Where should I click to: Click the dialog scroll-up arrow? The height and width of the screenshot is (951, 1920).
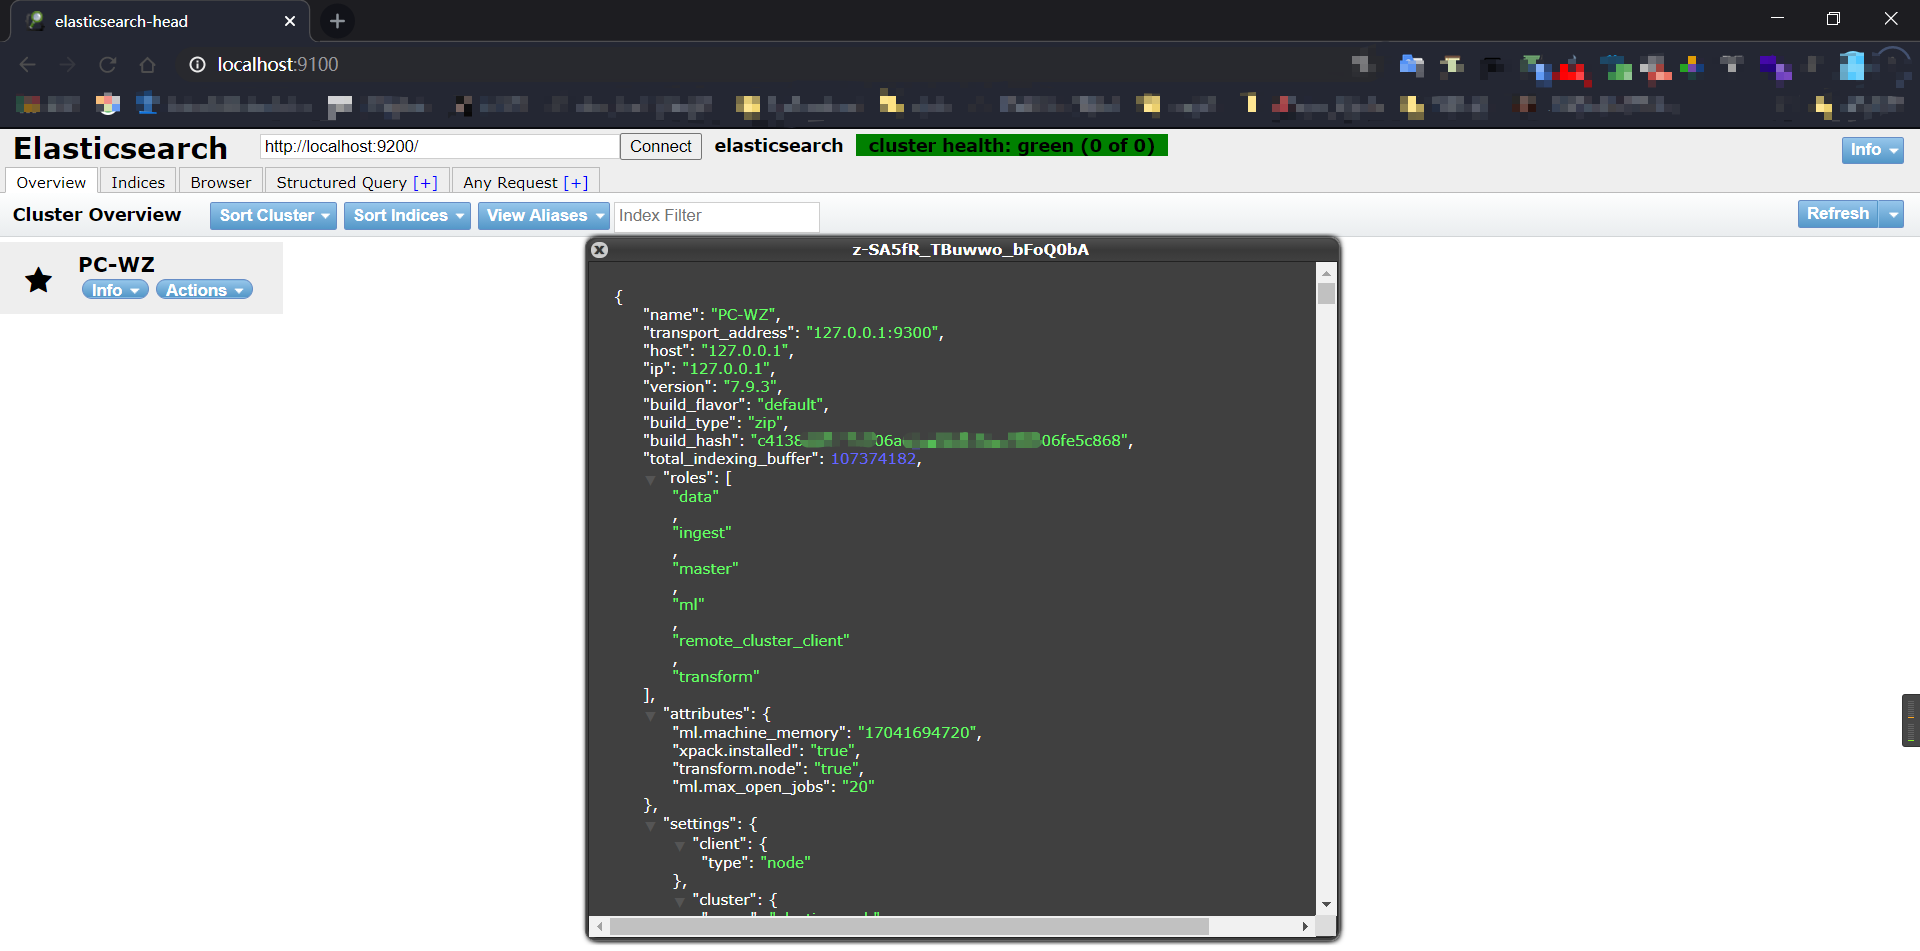(1326, 272)
